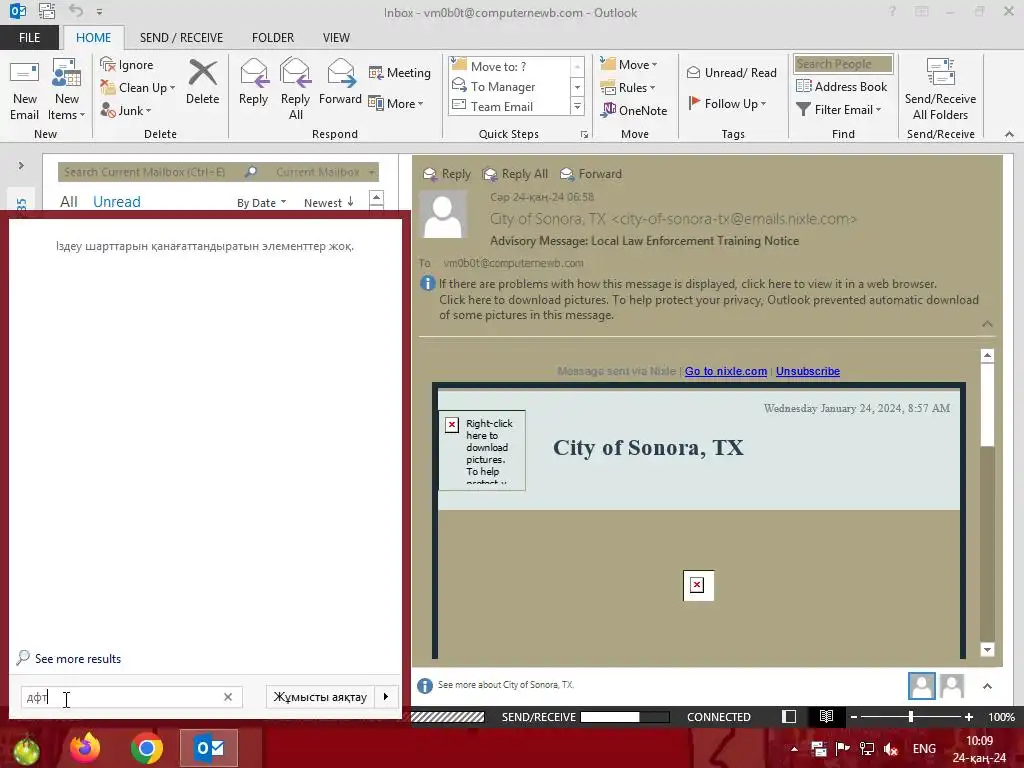Switch to the HOME tab
The image size is (1024, 768).
[93, 37]
